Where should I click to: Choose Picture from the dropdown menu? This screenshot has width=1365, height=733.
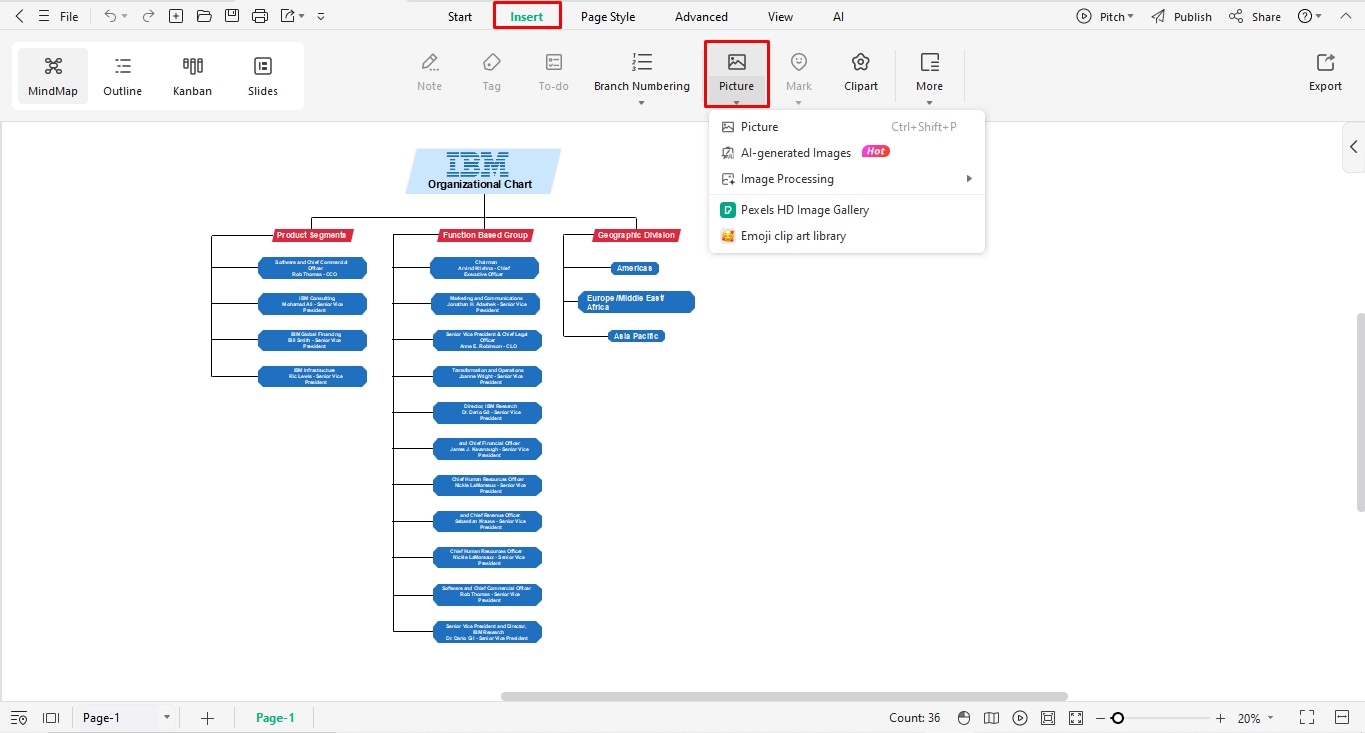[x=847, y=127]
